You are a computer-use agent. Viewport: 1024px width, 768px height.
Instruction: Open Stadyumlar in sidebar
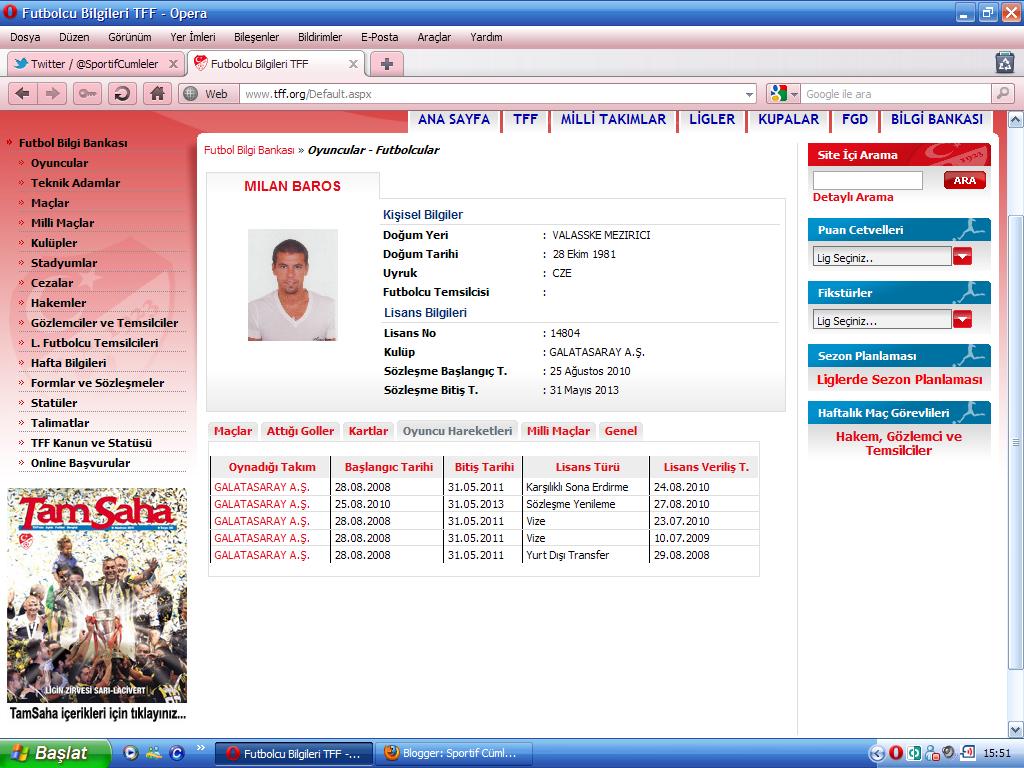[64, 263]
